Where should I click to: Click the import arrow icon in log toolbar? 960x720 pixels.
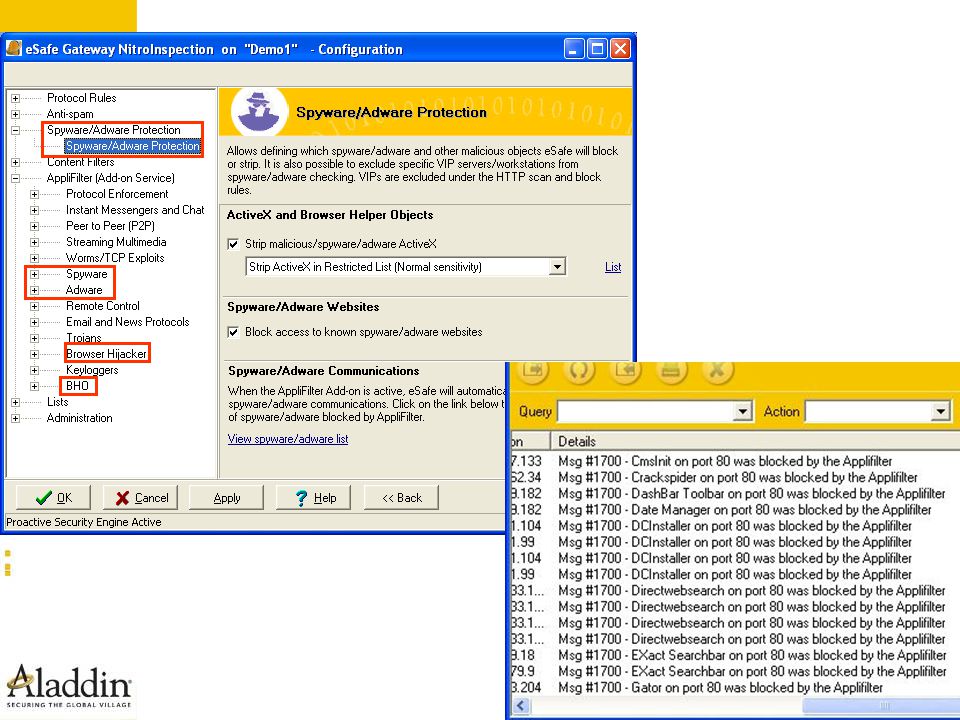[624, 370]
